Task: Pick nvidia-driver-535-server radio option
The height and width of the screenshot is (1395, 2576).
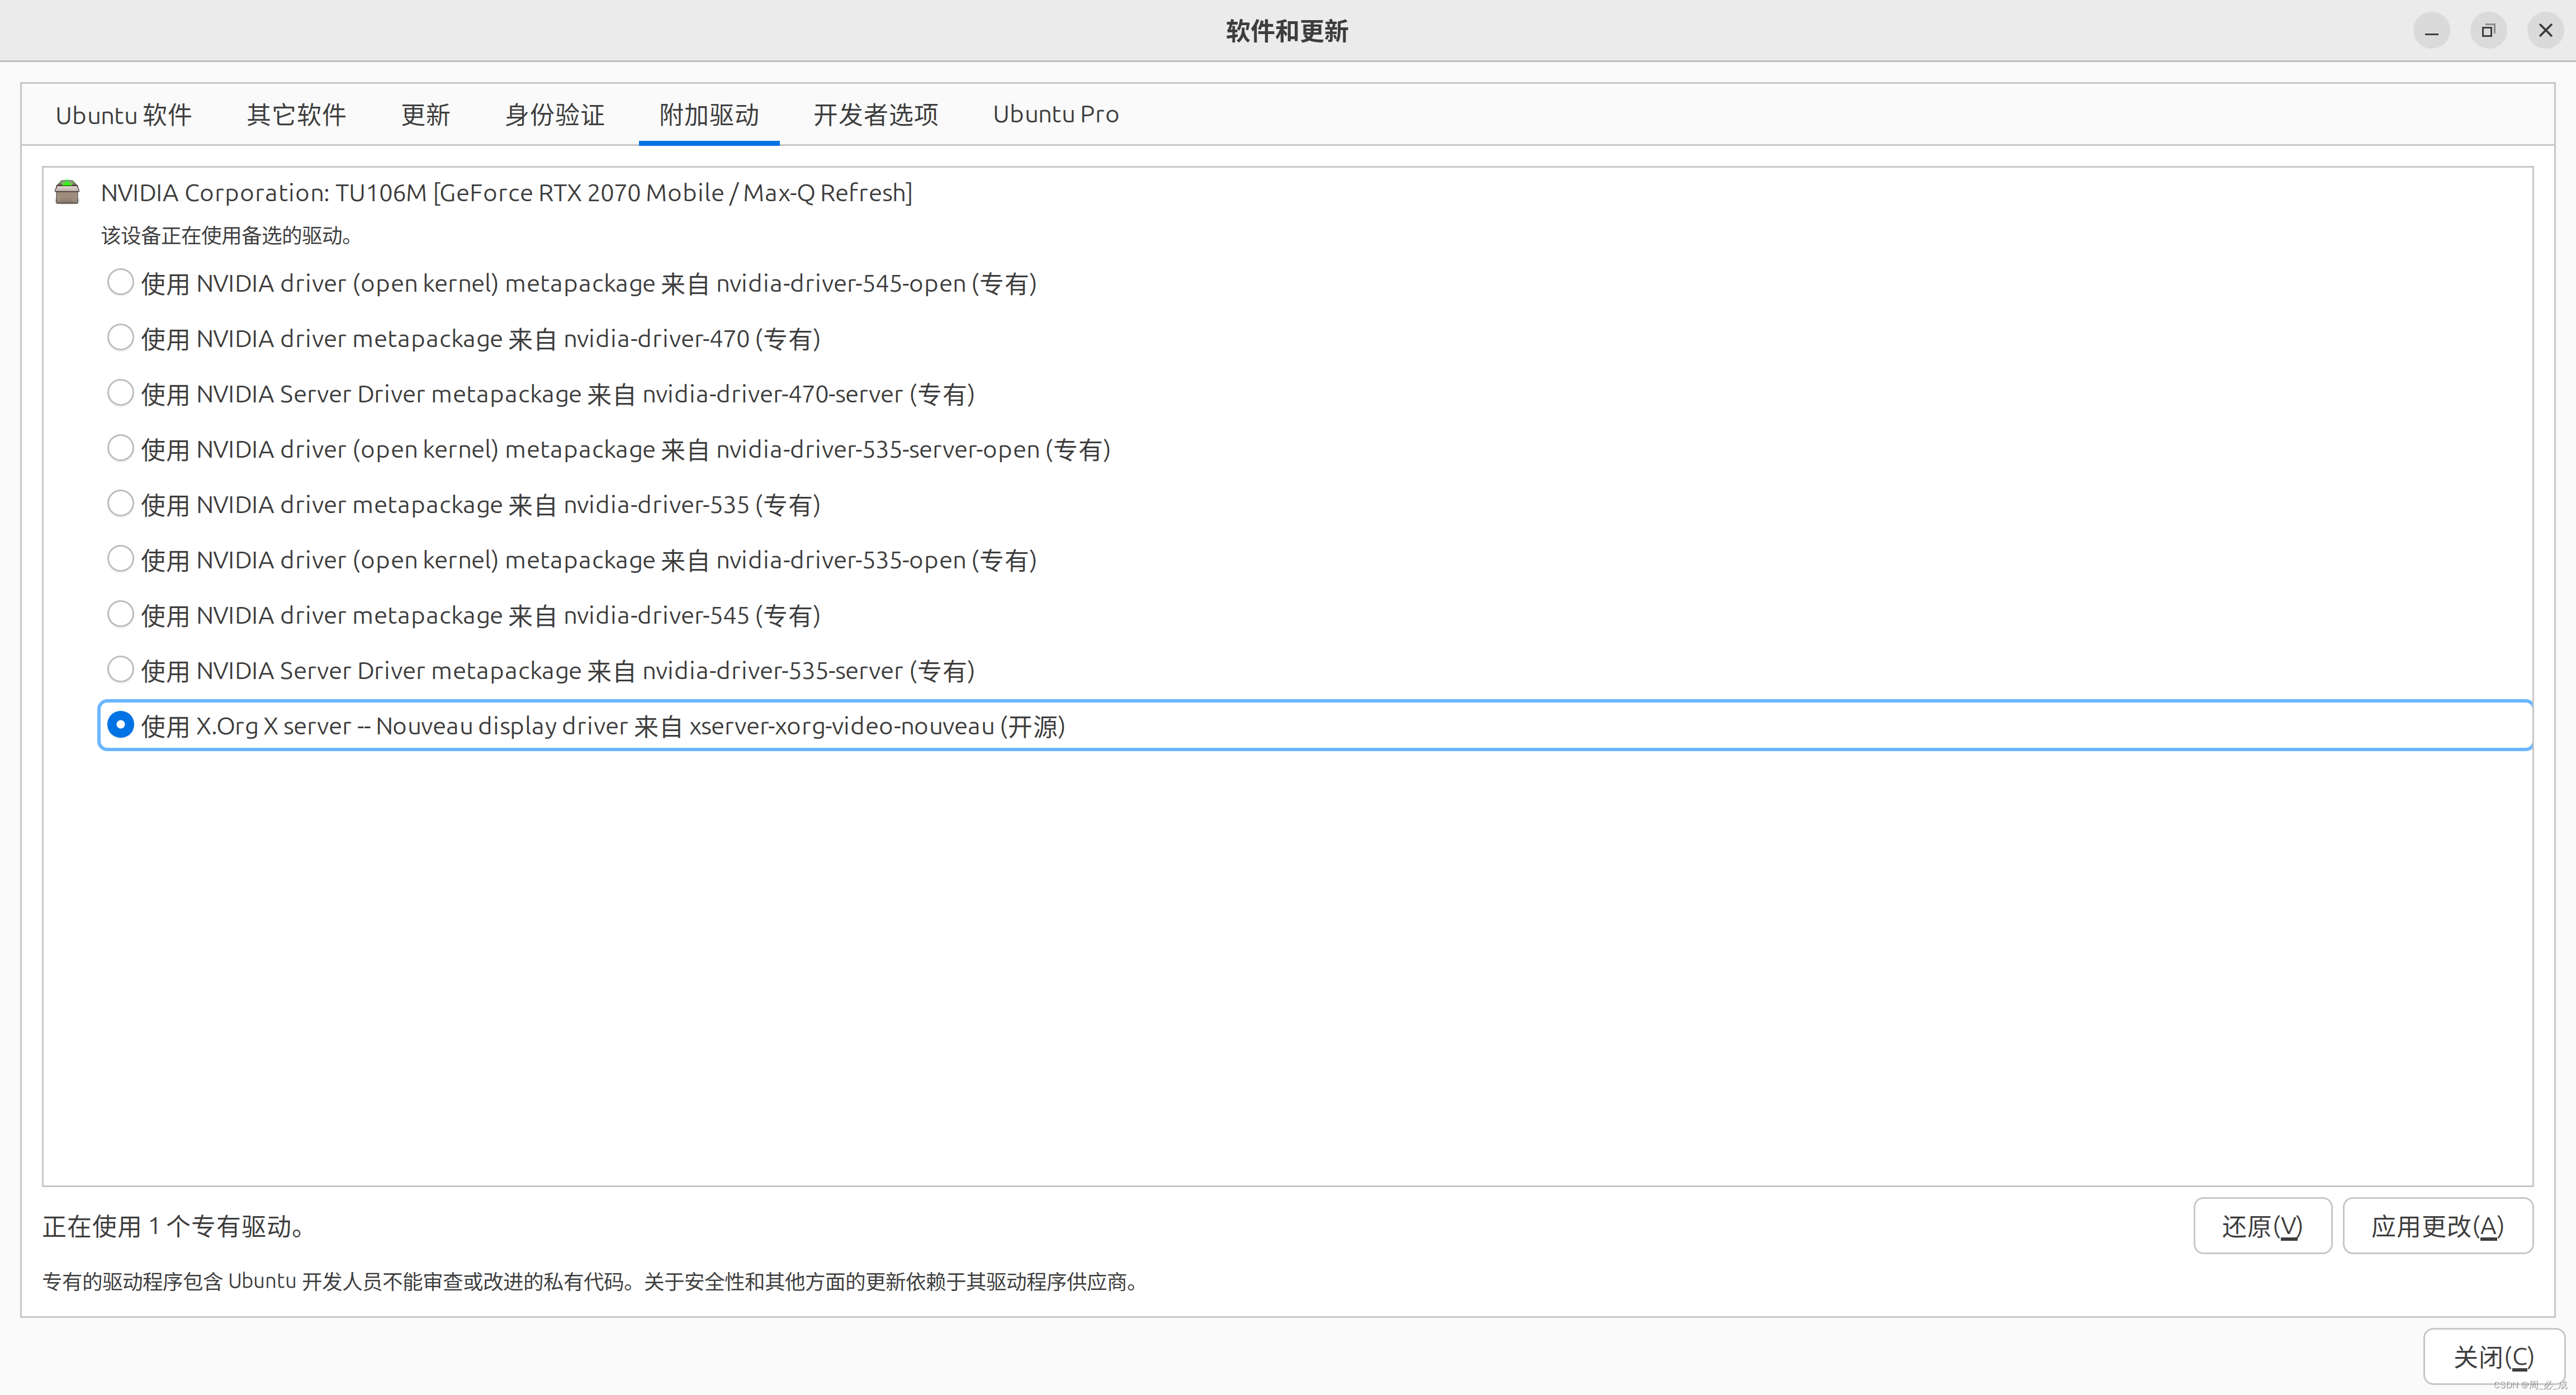Action: click(120, 669)
